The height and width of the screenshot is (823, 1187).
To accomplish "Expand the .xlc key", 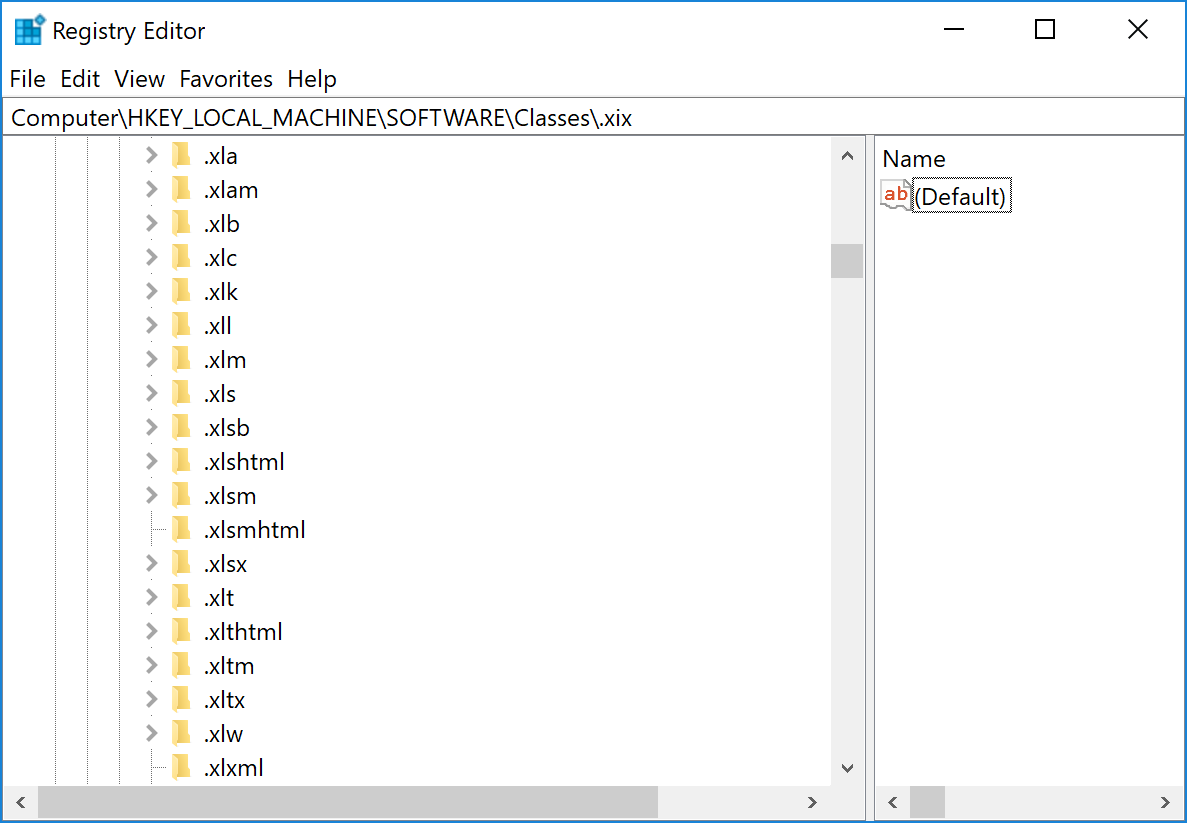I will (x=151, y=258).
